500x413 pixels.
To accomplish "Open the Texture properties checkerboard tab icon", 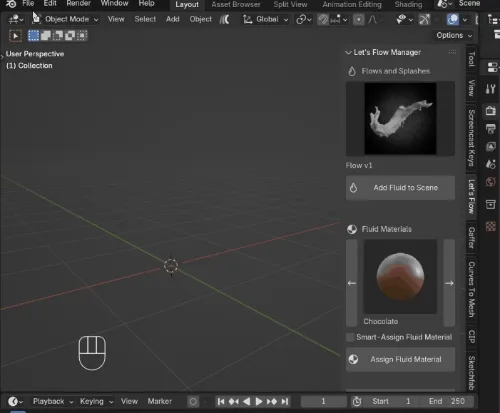I will coord(490,226).
